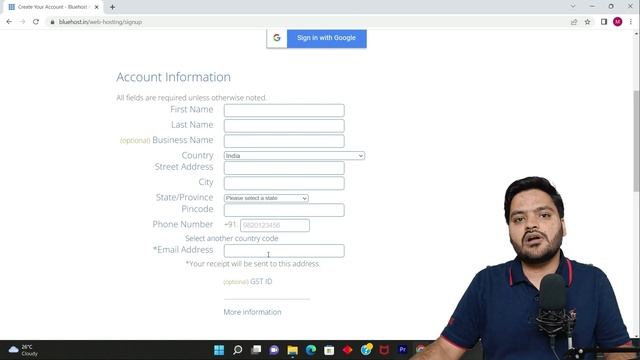This screenshot has width=640, height=360.
Task: Click the More information link
Action: pyautogui.click(x=252, y=312)
